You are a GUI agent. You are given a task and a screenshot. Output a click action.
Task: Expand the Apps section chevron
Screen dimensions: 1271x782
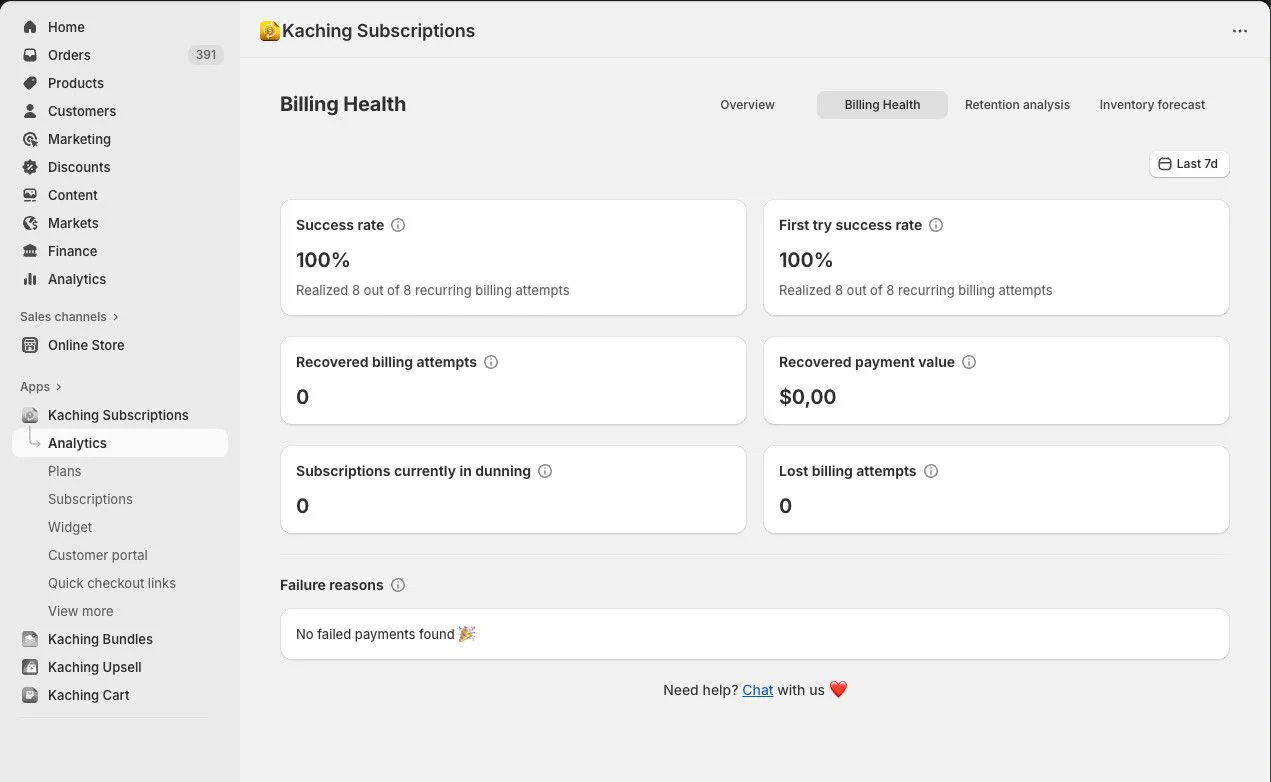tap(59, 387)
